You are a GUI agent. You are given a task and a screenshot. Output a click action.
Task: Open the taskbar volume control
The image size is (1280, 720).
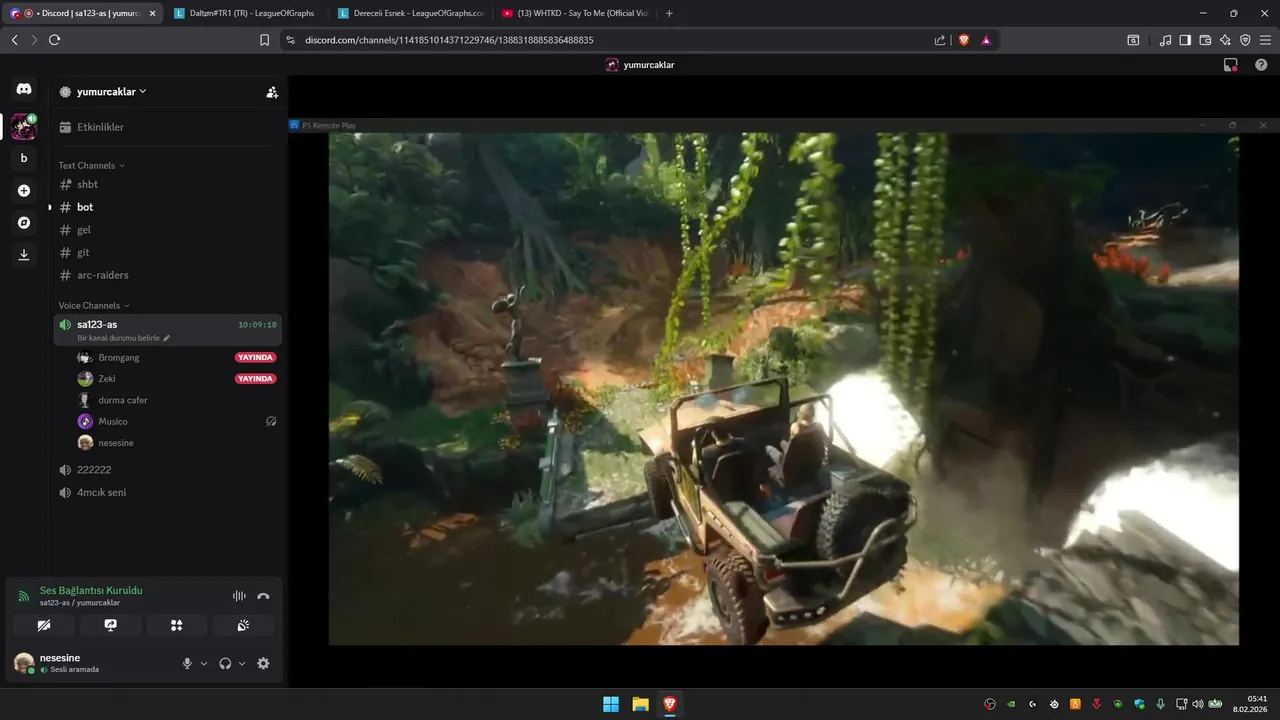[x=1199, y=704]
